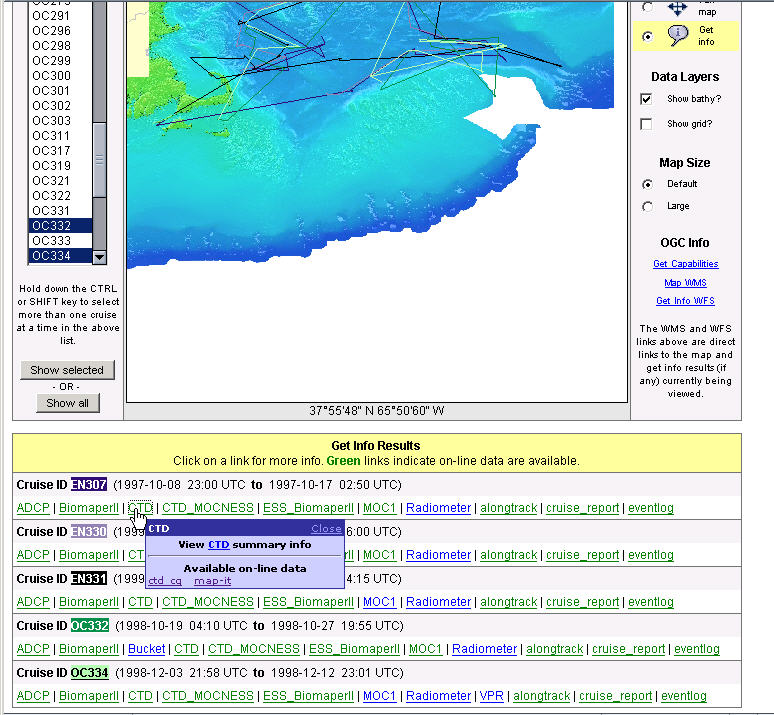Click map-it in the CTD popup
The image size is (774, 715).
(212, 581)
